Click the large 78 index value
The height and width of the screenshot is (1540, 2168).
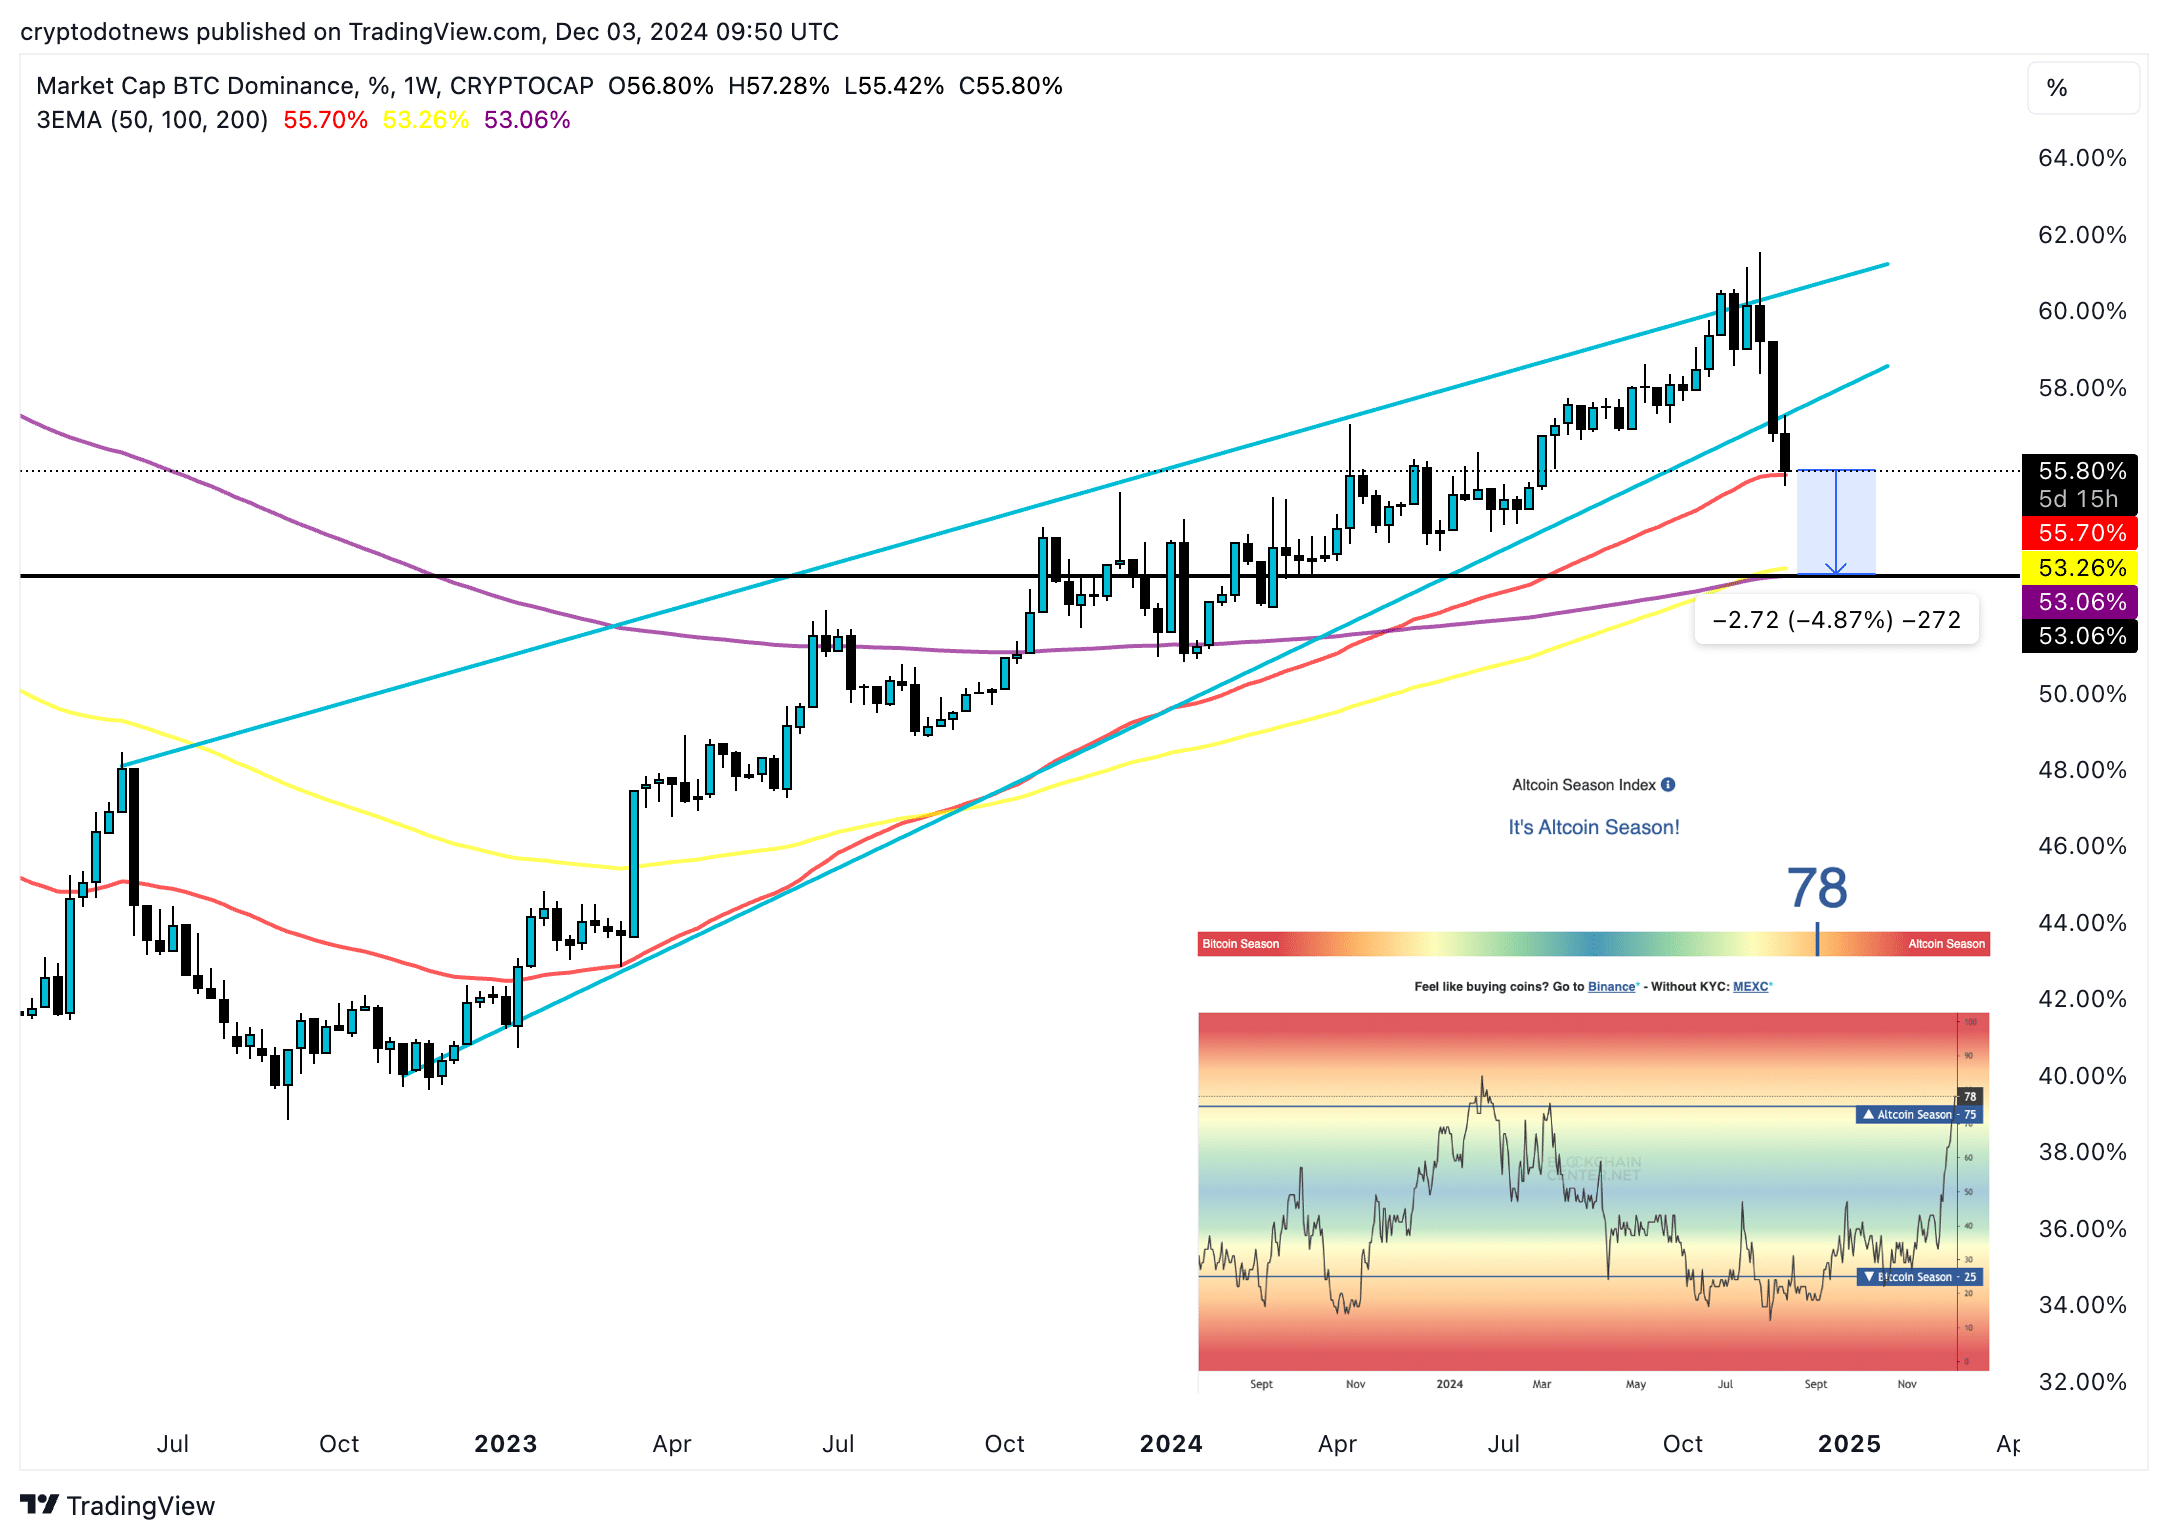coord(1817,888)
